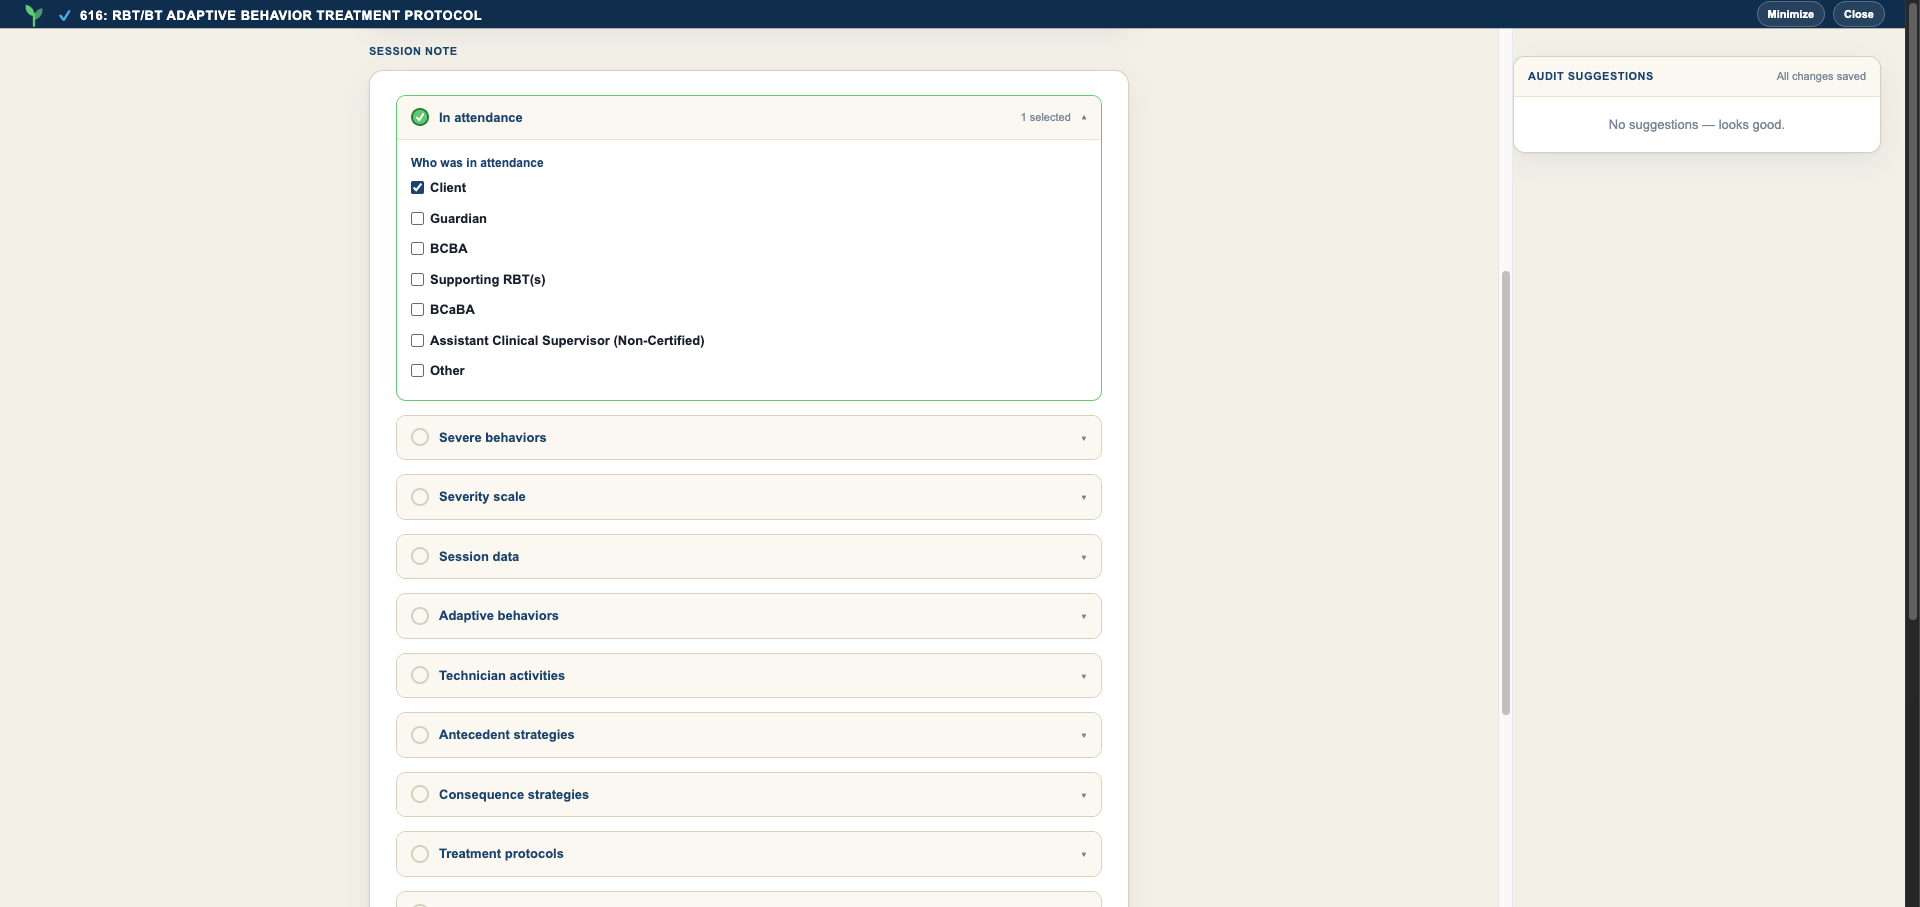Image resolution: width=1920 pixels, height=907 pixels.
Task: Click the Close button in the header
Action: pos(1859,14)
